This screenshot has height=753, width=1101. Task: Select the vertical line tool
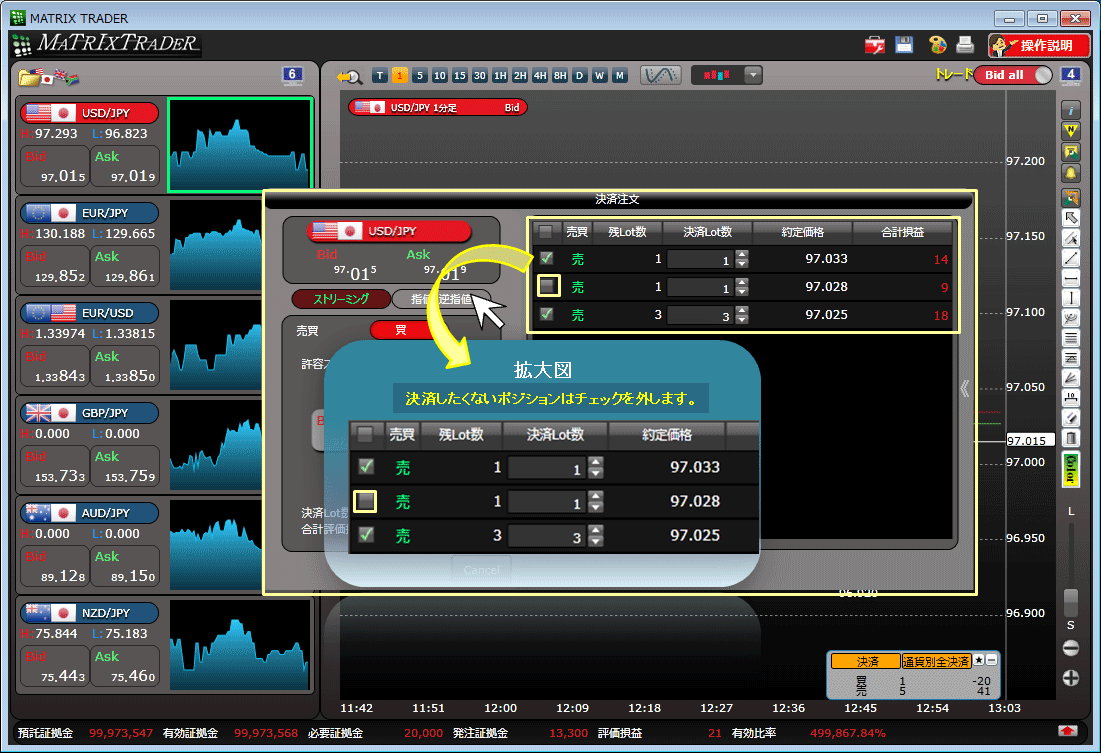click(x=1071, y=299)
